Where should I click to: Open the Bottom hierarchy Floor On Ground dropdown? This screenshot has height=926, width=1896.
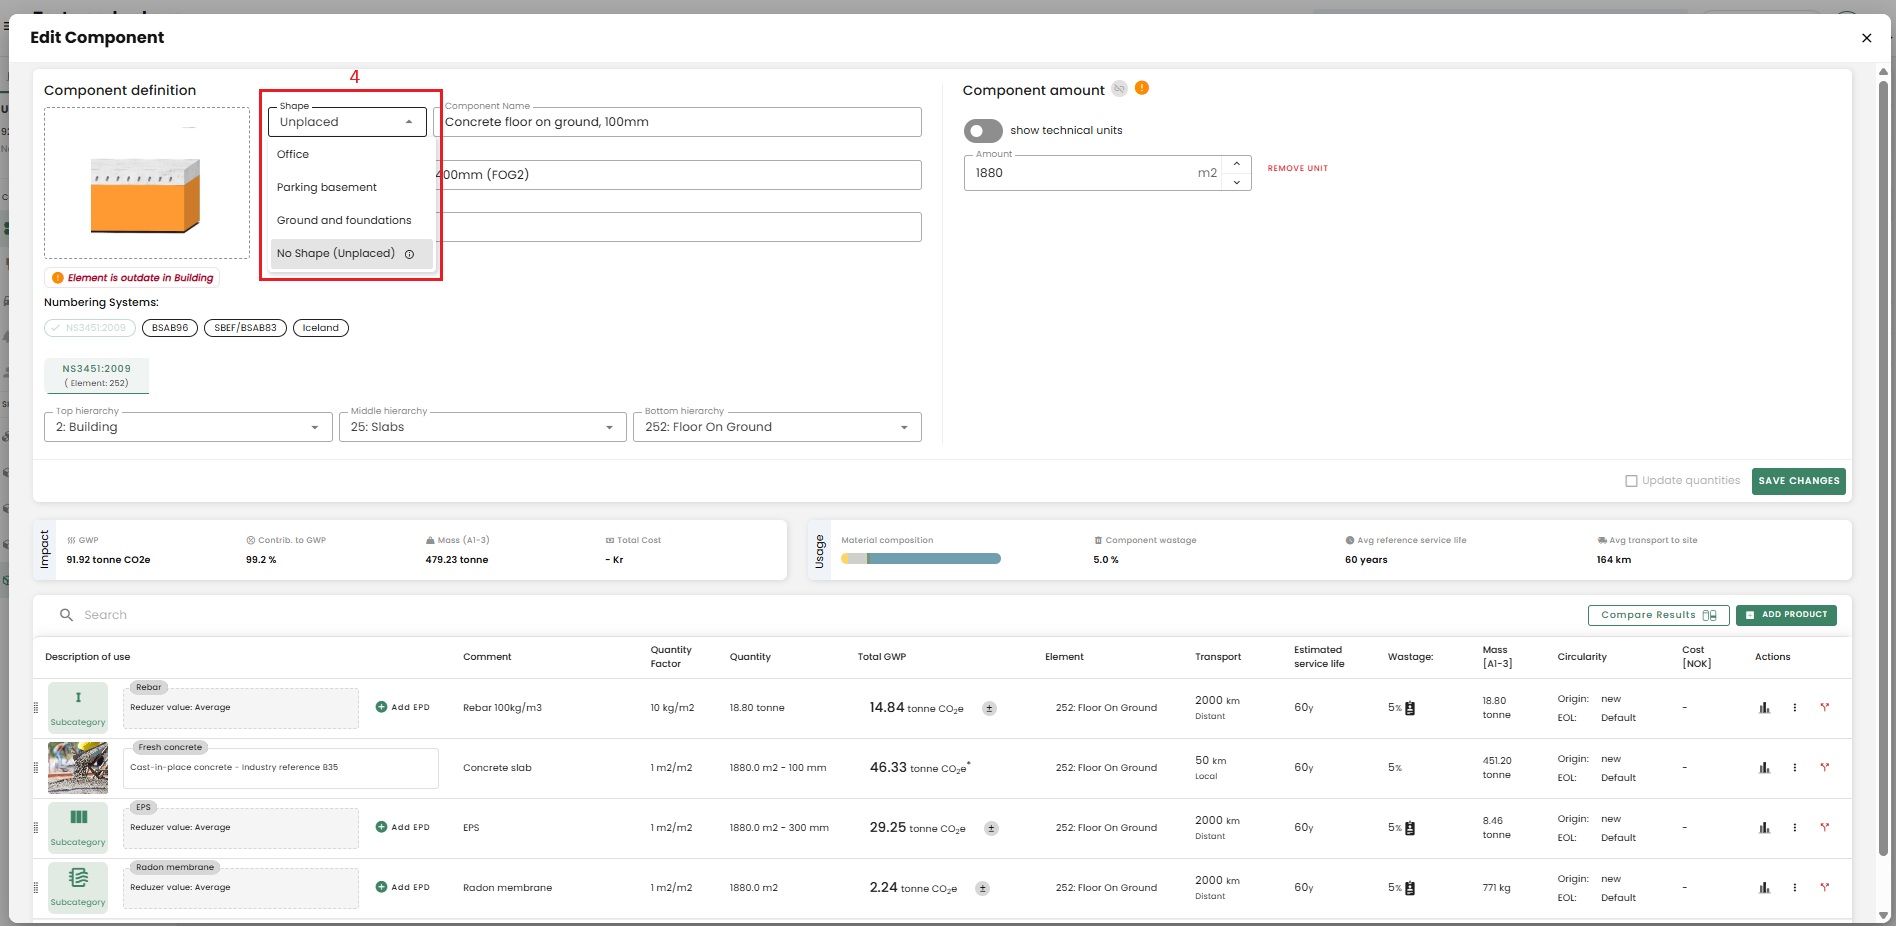click(776, 427)
